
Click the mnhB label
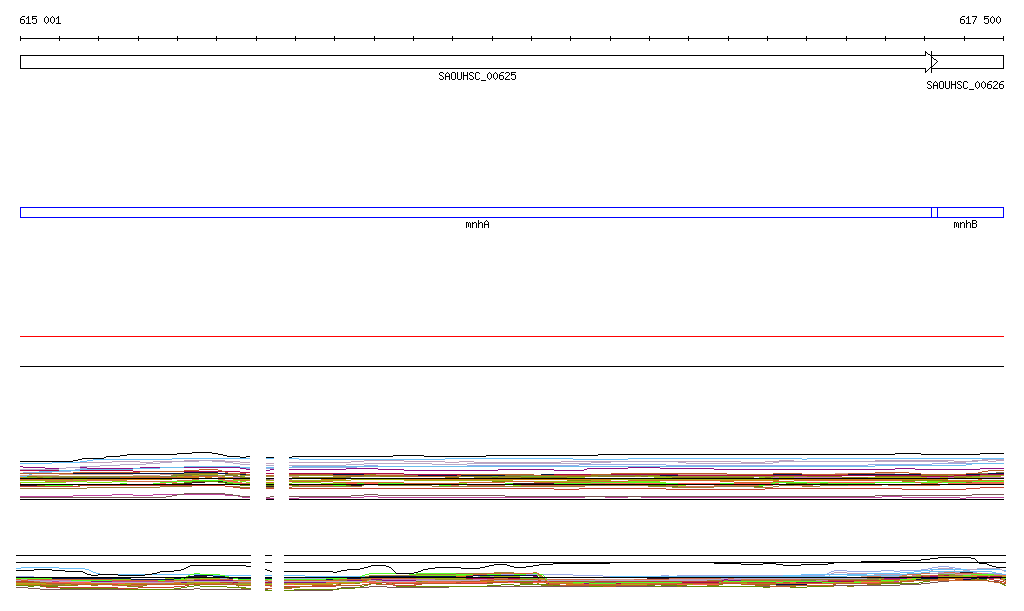point(964,225)
